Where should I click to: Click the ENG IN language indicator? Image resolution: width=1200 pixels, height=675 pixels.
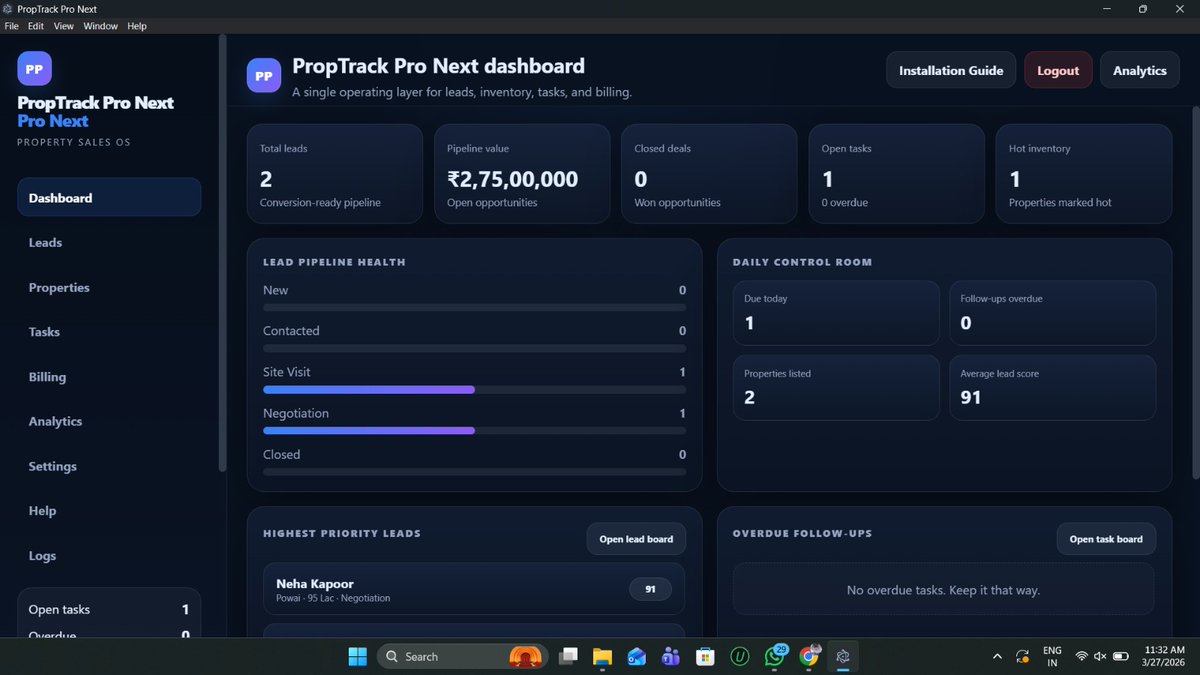coord(1052,656)
